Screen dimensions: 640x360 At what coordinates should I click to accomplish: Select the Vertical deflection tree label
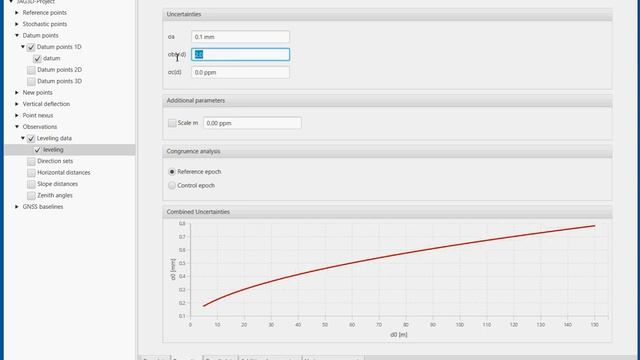point(46,104)
